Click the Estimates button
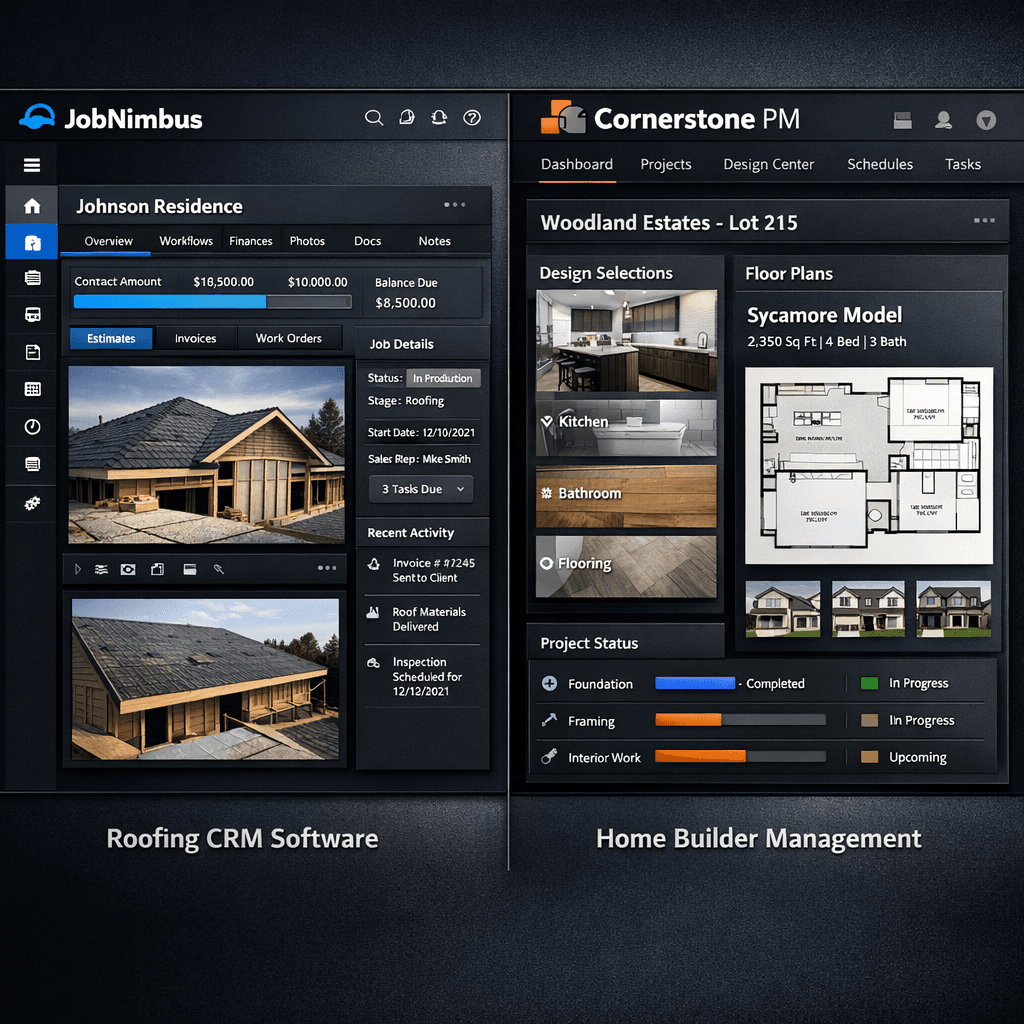 click(111, 338)
